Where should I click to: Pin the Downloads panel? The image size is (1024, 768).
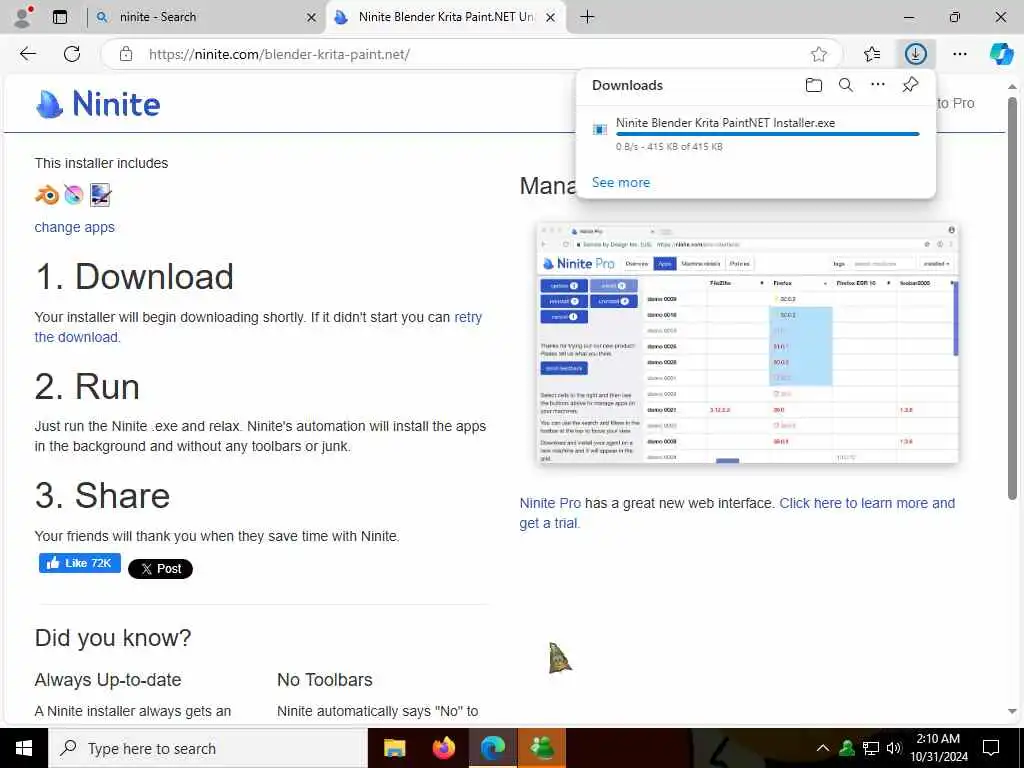pos(910,85)
